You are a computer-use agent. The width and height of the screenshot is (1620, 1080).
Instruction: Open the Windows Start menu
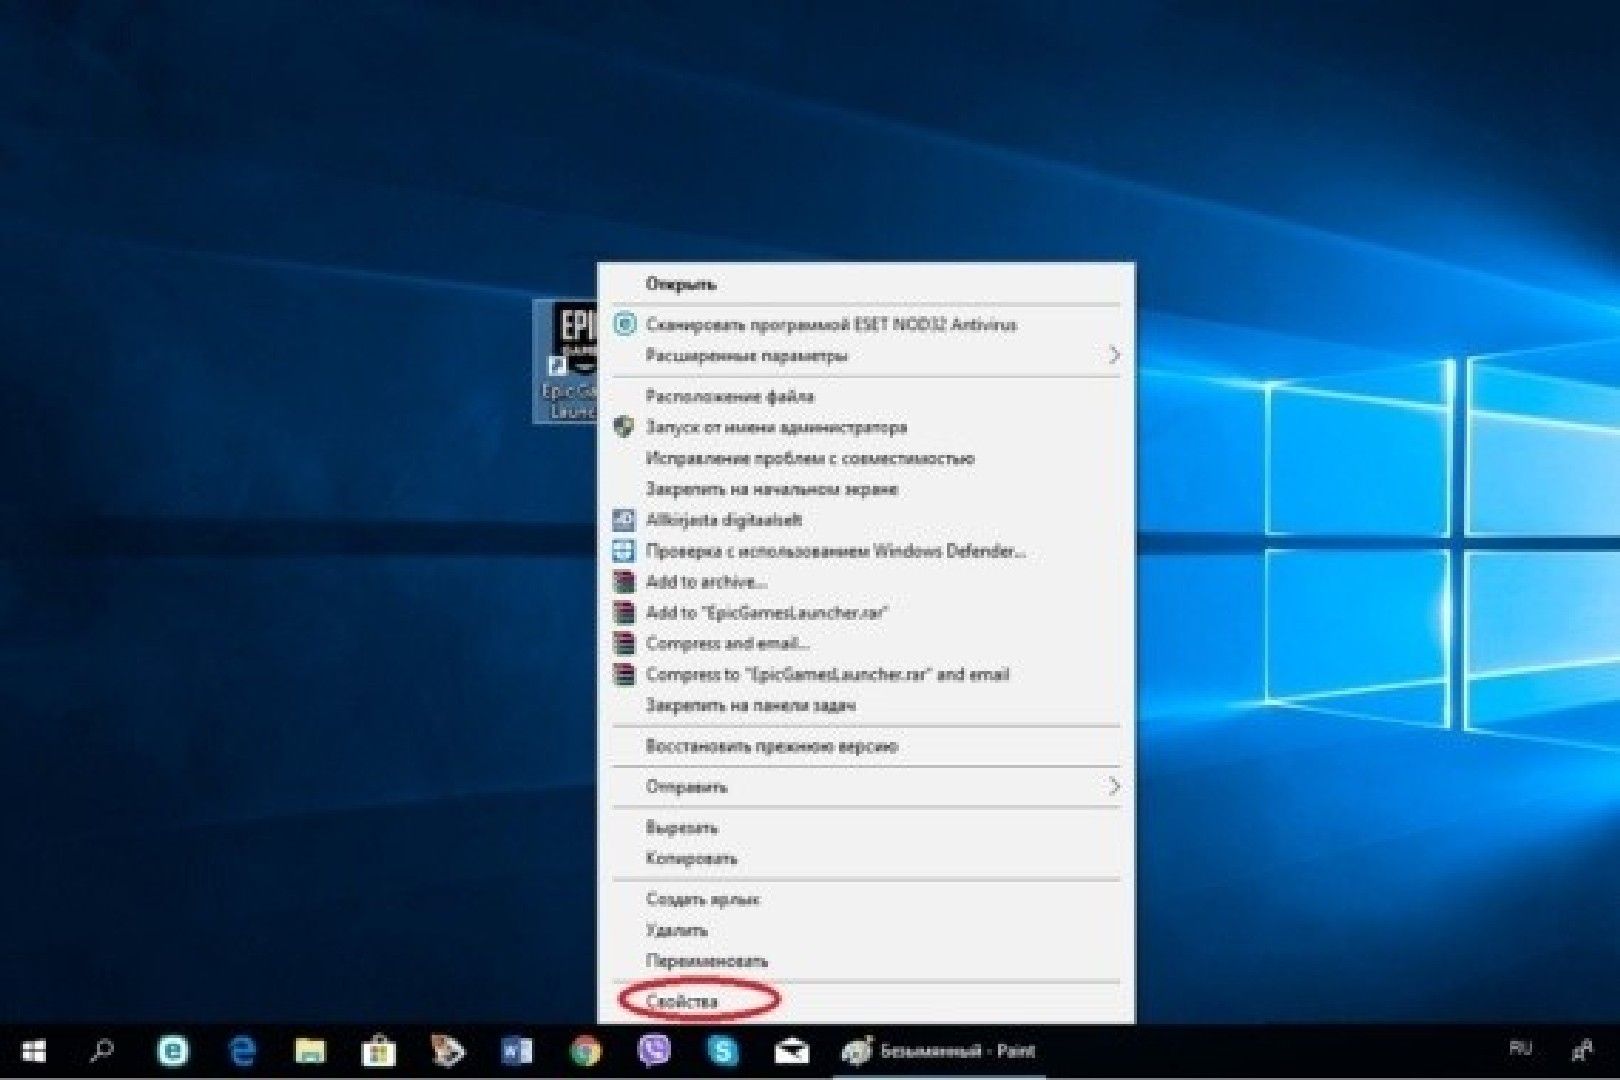pos(34,1051)
